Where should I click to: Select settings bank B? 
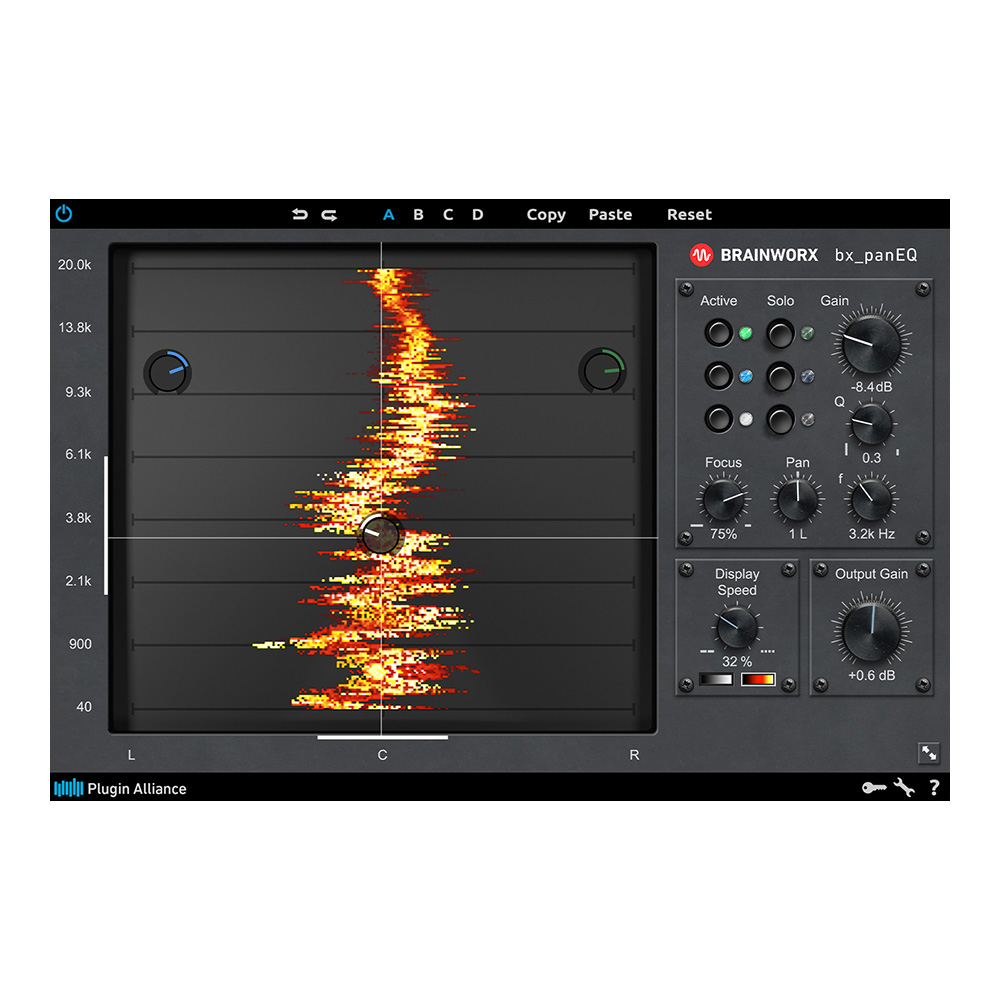pos(418,215)
